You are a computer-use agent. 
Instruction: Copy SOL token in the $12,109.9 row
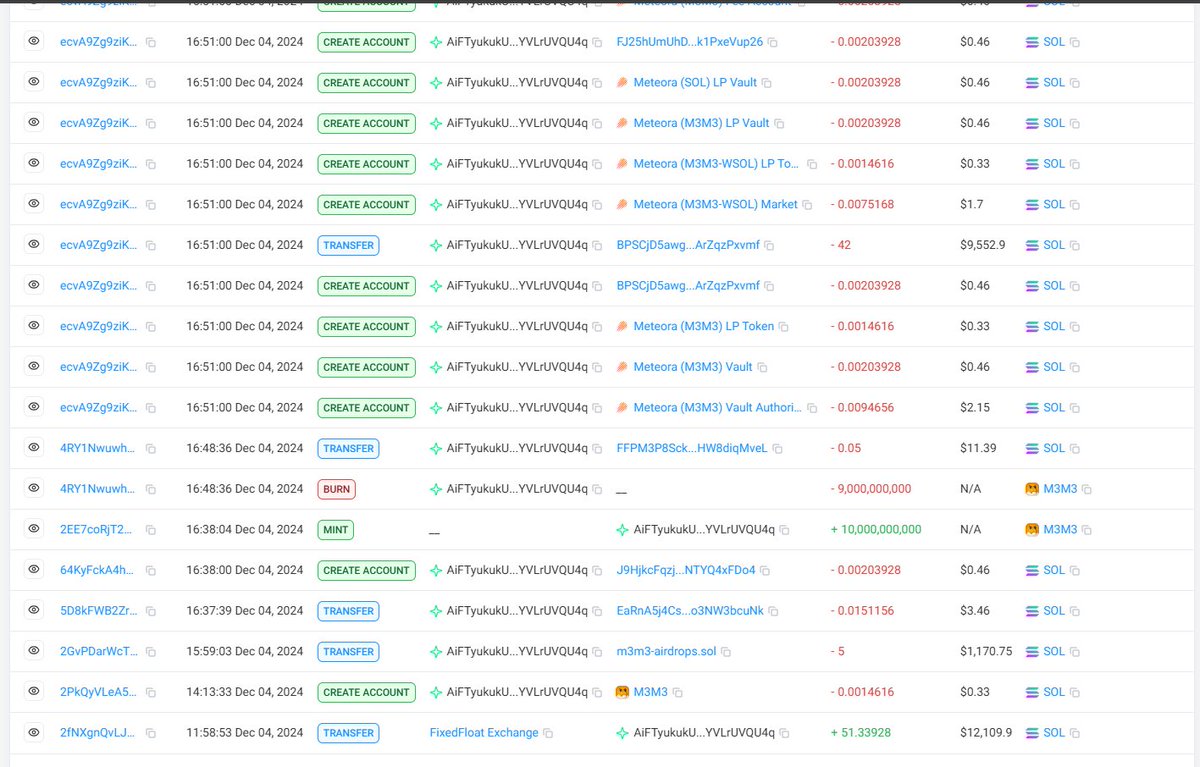pos(1075,733)
